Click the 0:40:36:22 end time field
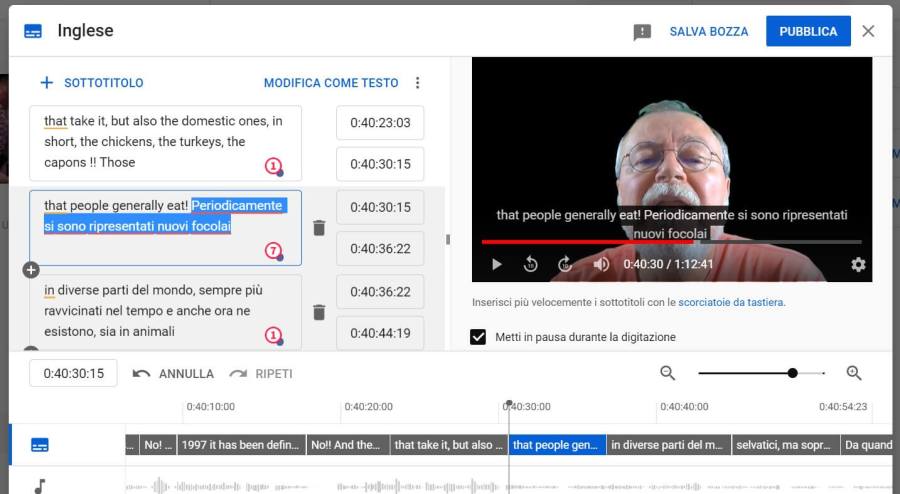Viewport: 900px width, 494px height. pos(380,249)
